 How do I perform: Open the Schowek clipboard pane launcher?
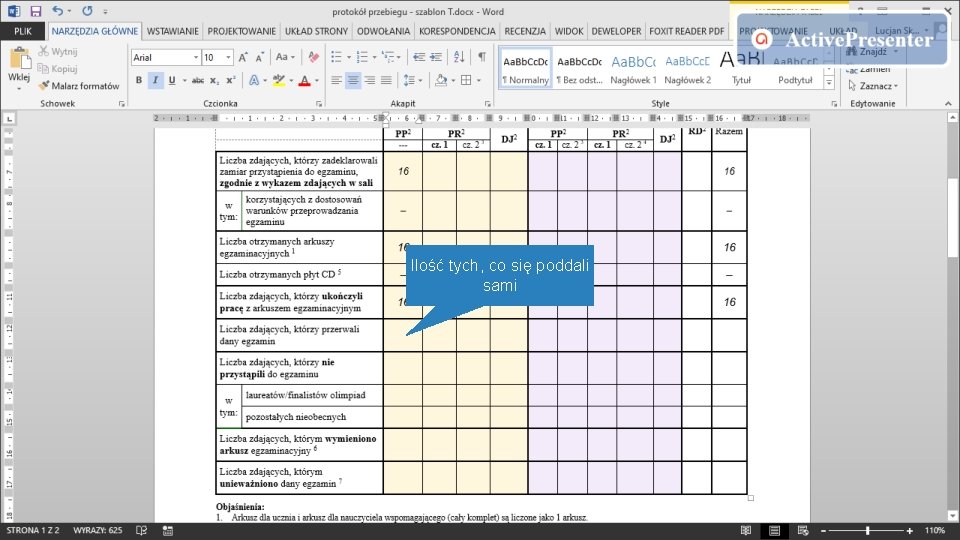[x=121, y=104]
